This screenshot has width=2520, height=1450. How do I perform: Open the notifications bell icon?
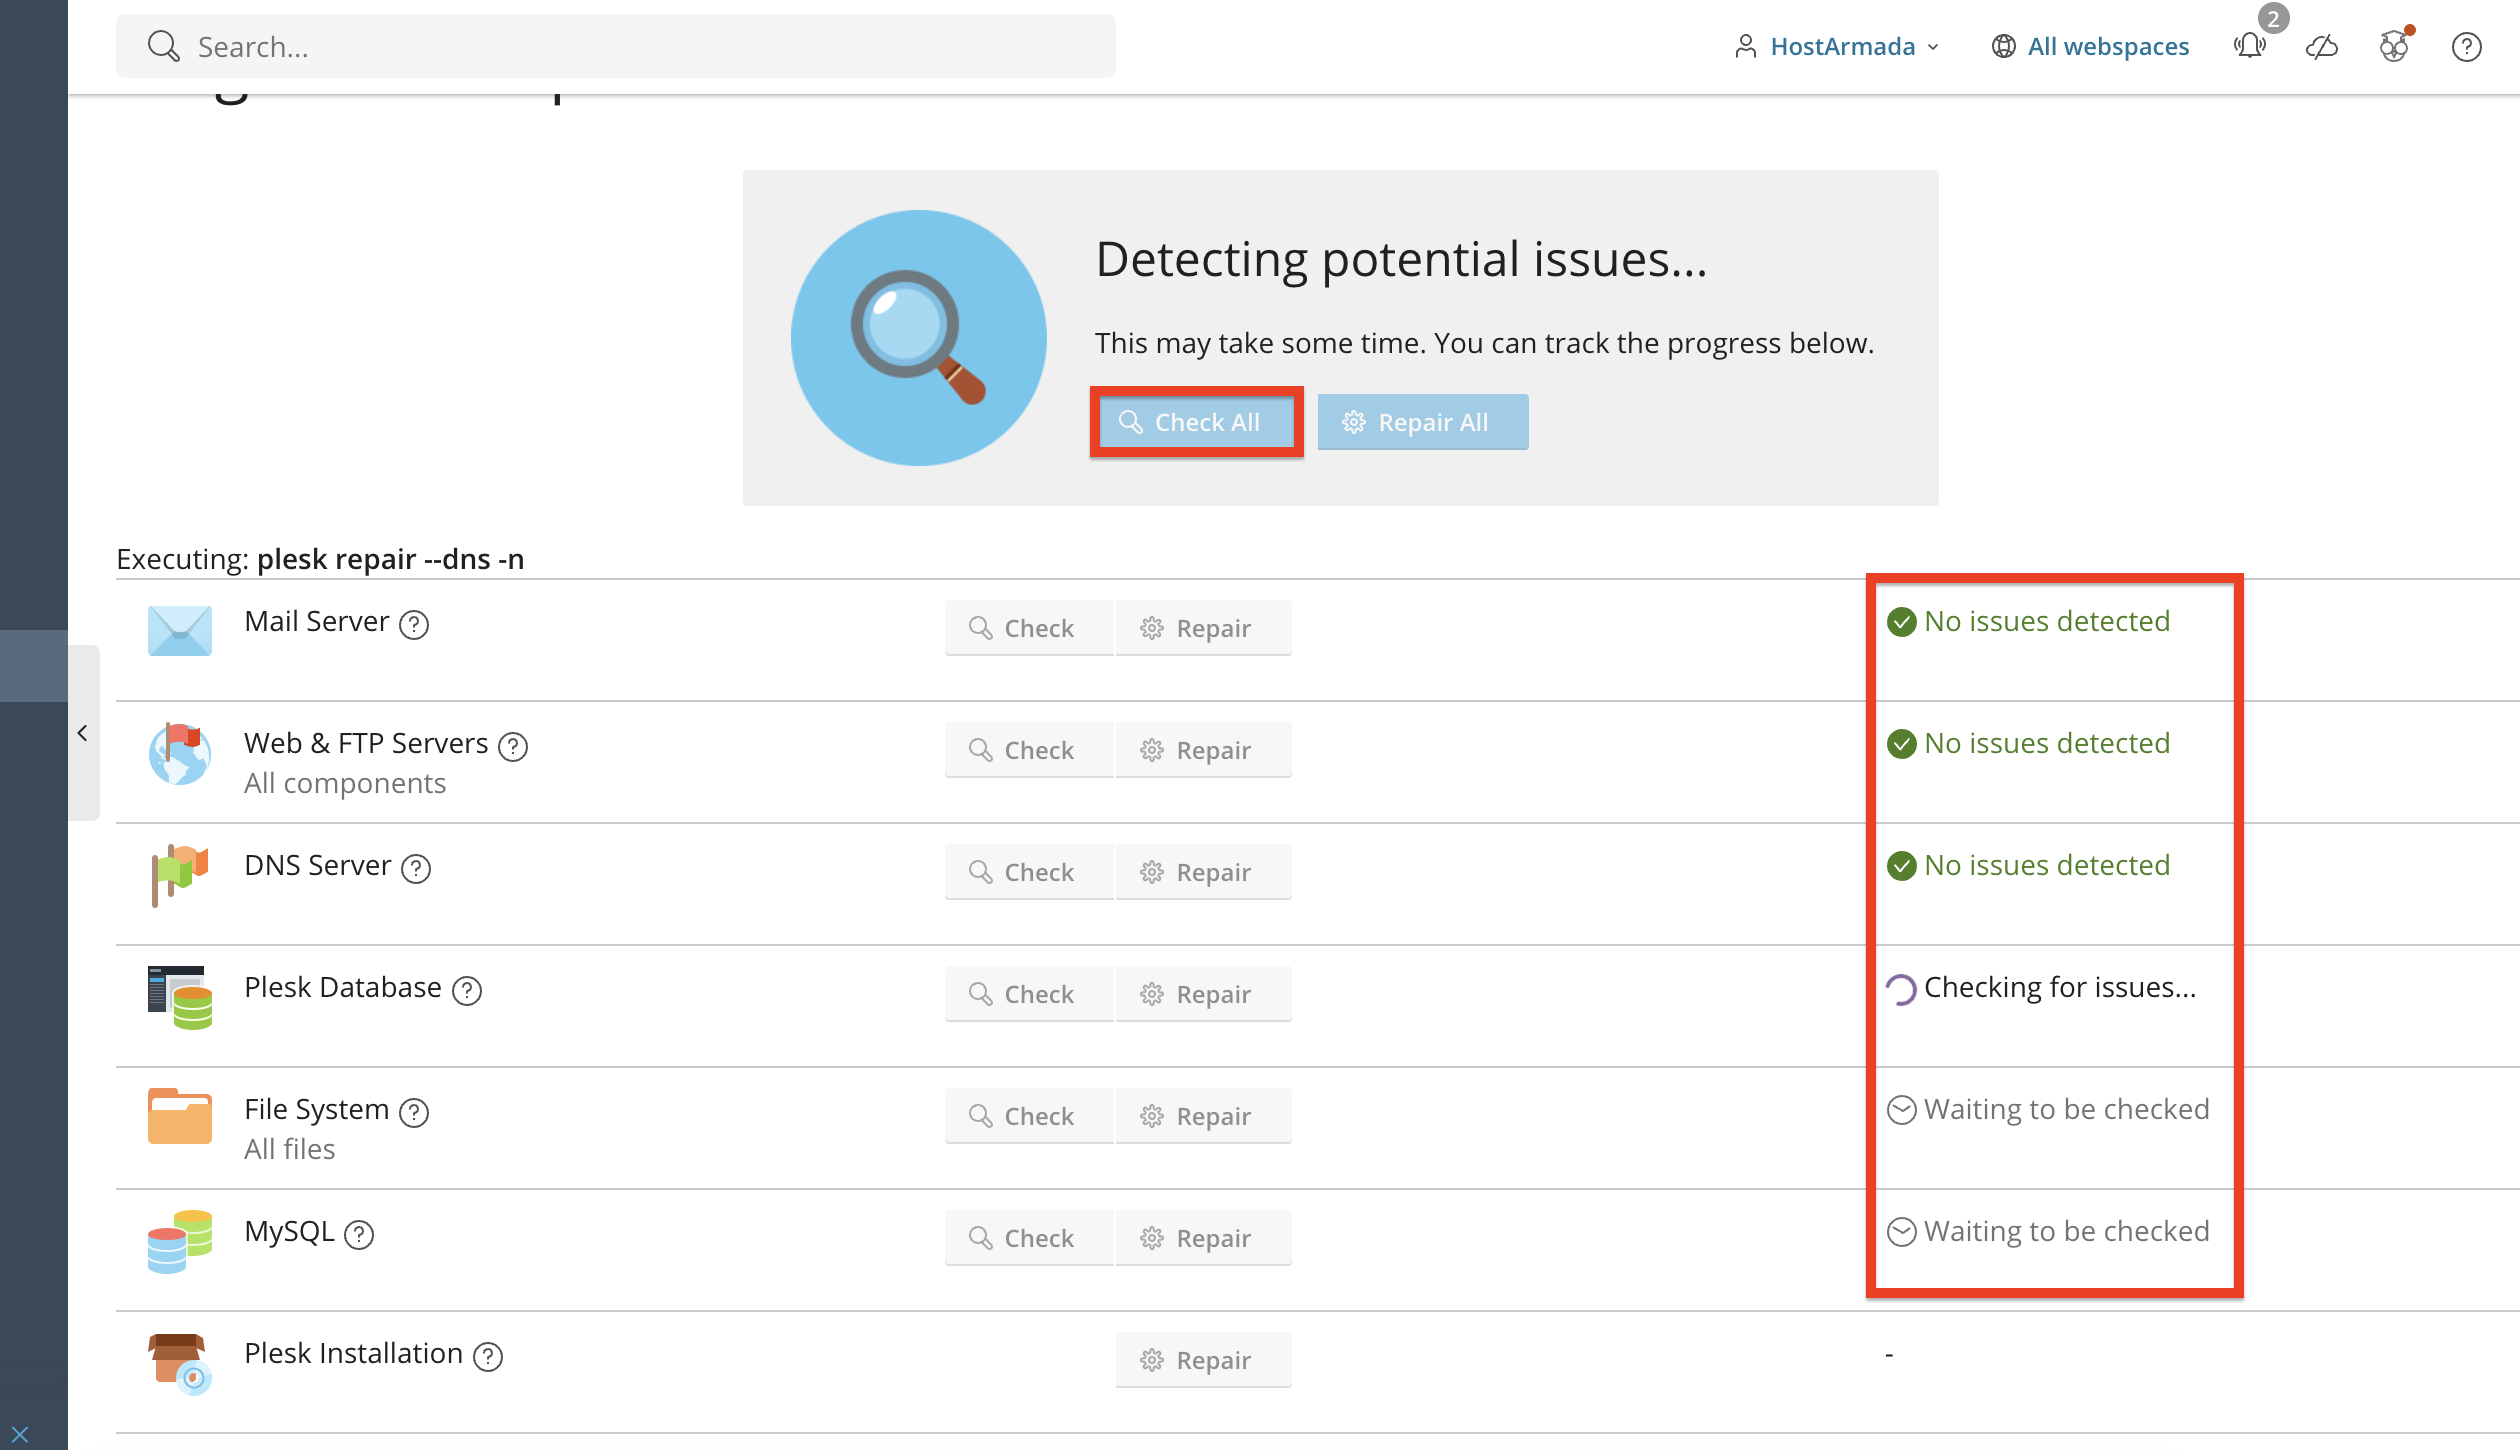pos(2250,46)
